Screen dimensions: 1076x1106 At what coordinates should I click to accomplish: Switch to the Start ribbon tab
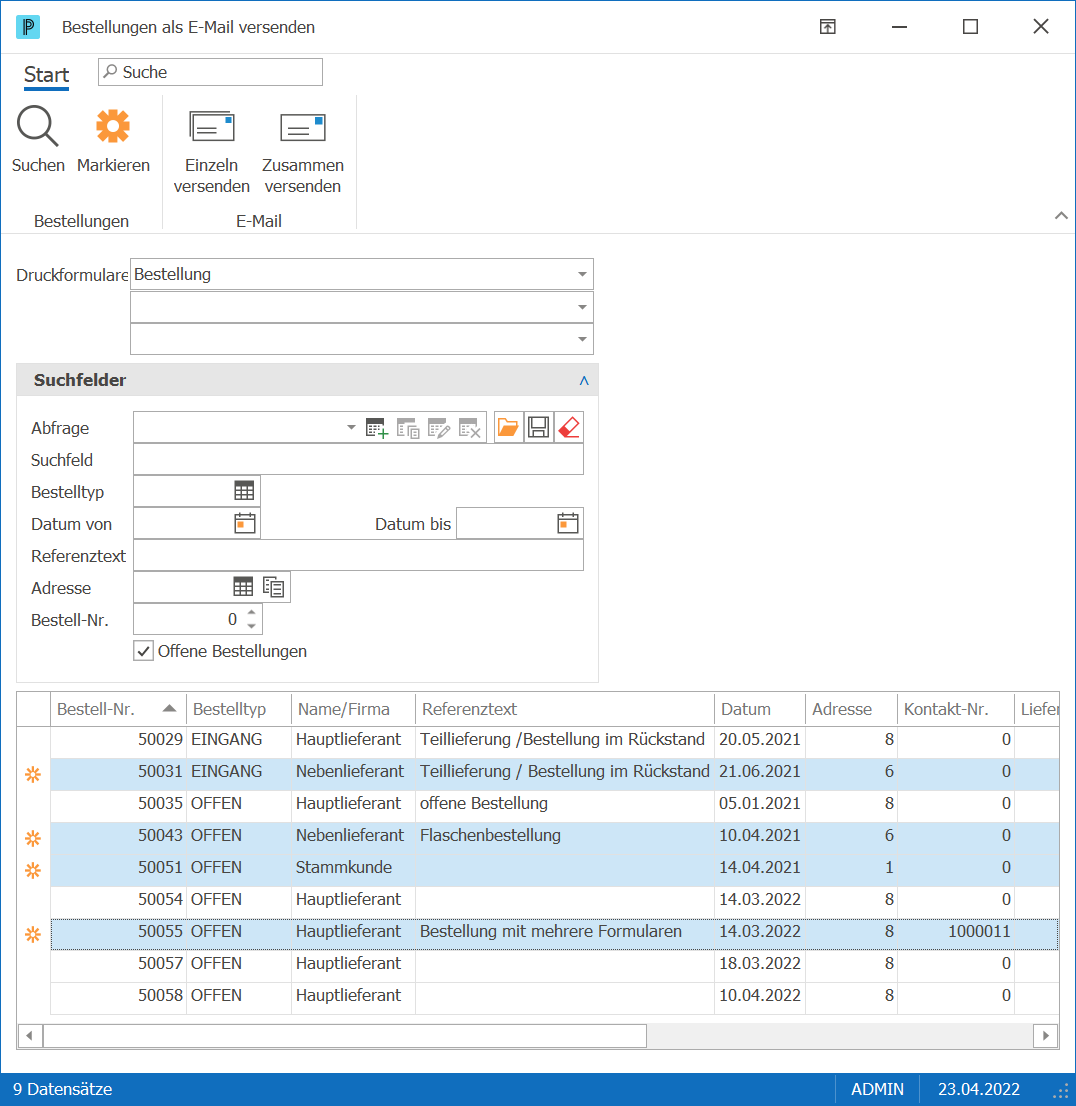[x=47, y=75]
